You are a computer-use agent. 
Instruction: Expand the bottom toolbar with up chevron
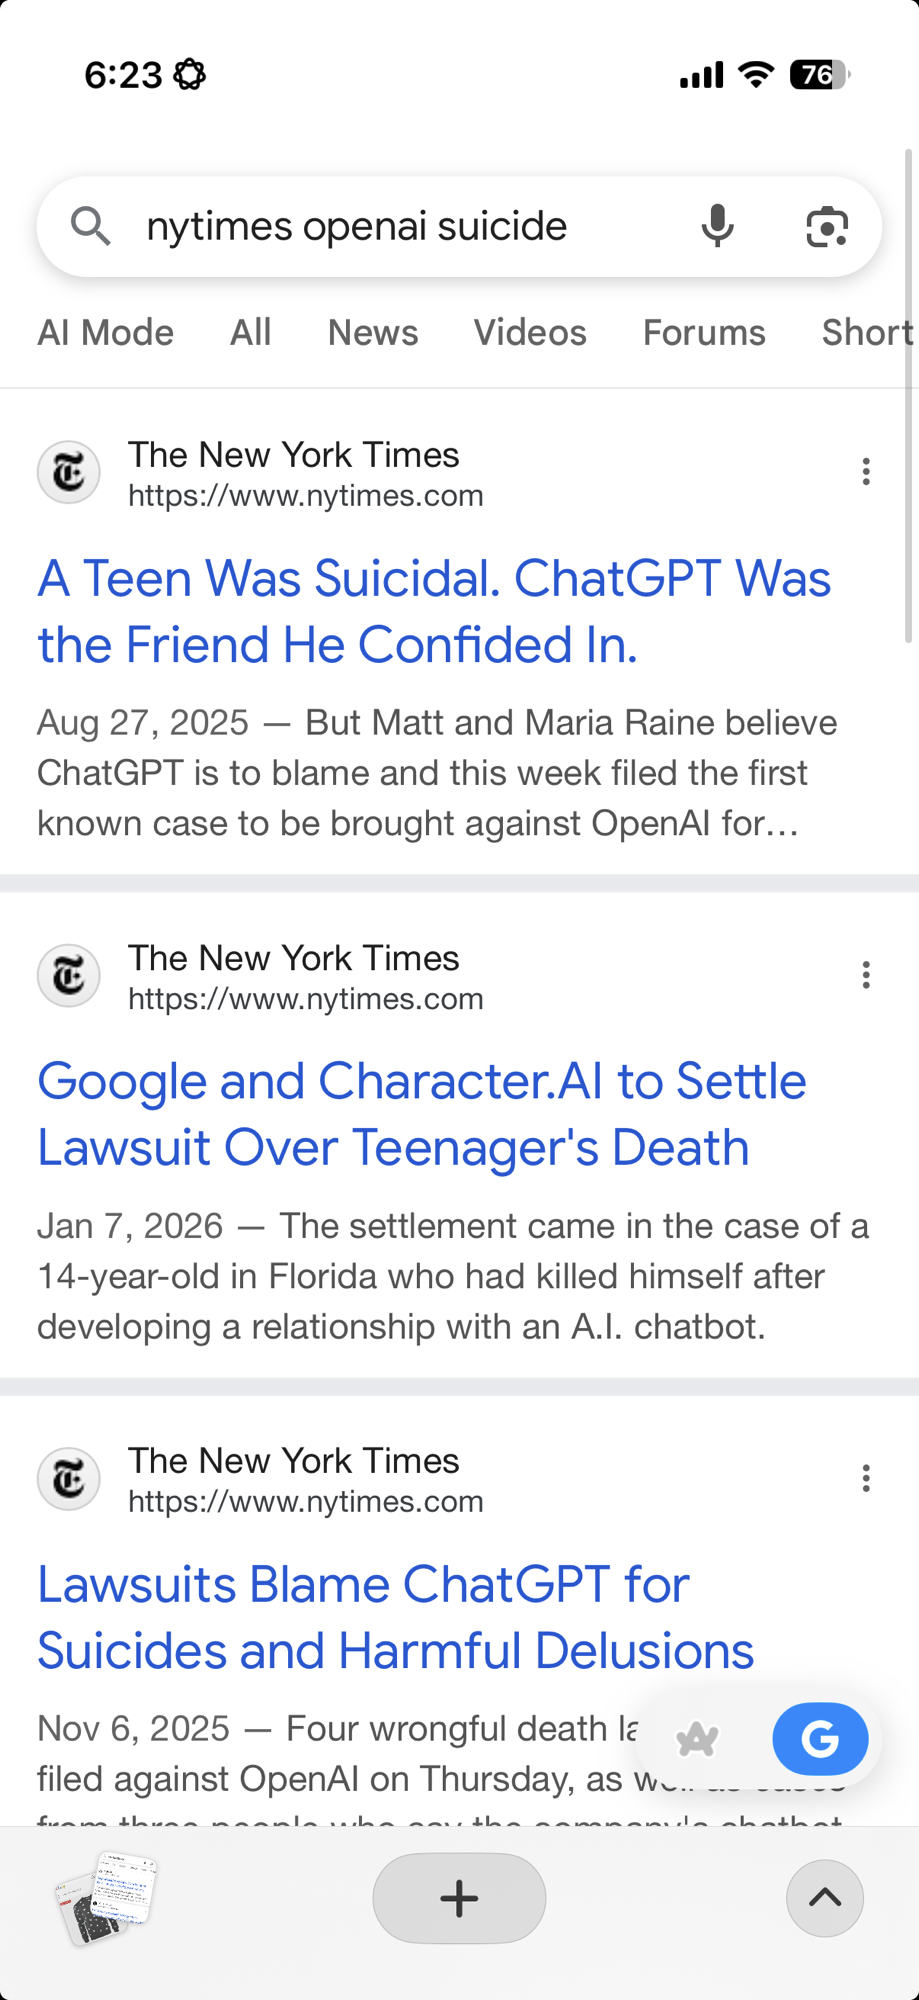pos(824,1898)
